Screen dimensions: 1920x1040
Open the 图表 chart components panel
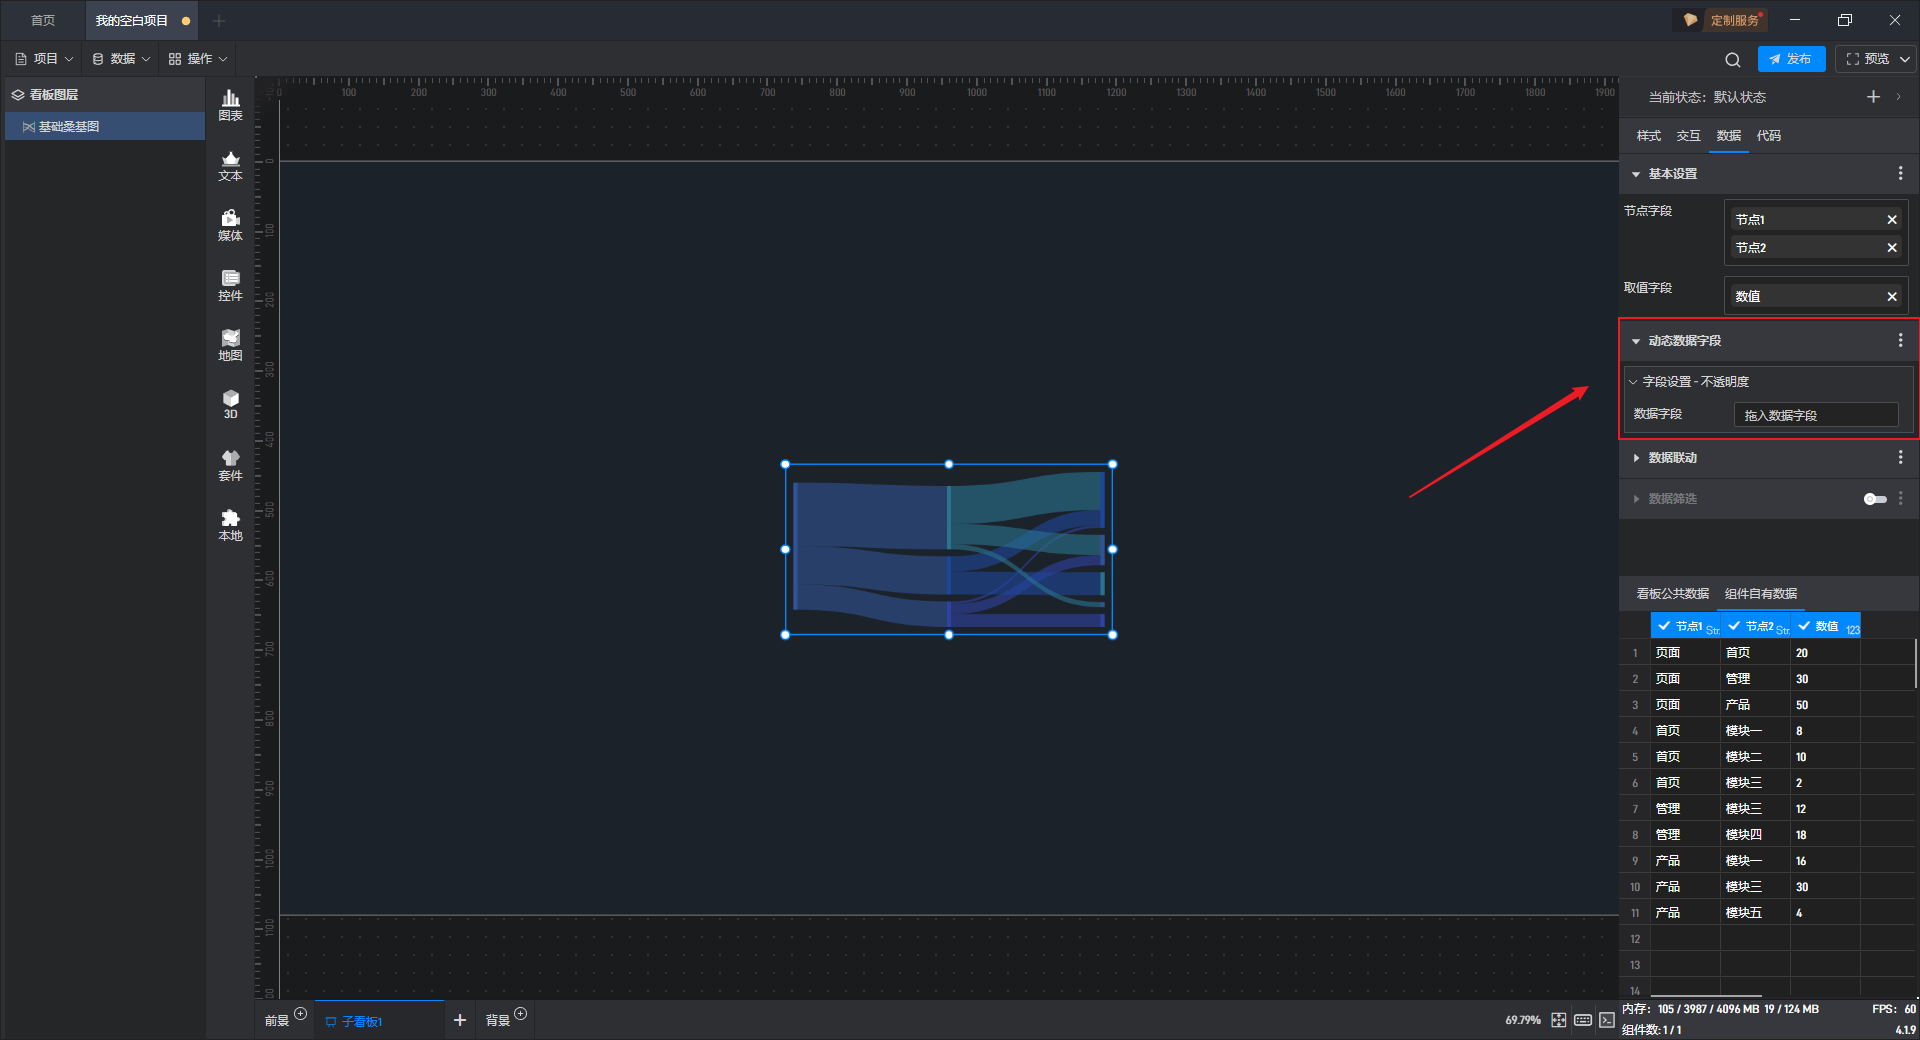tap(230, 105)
